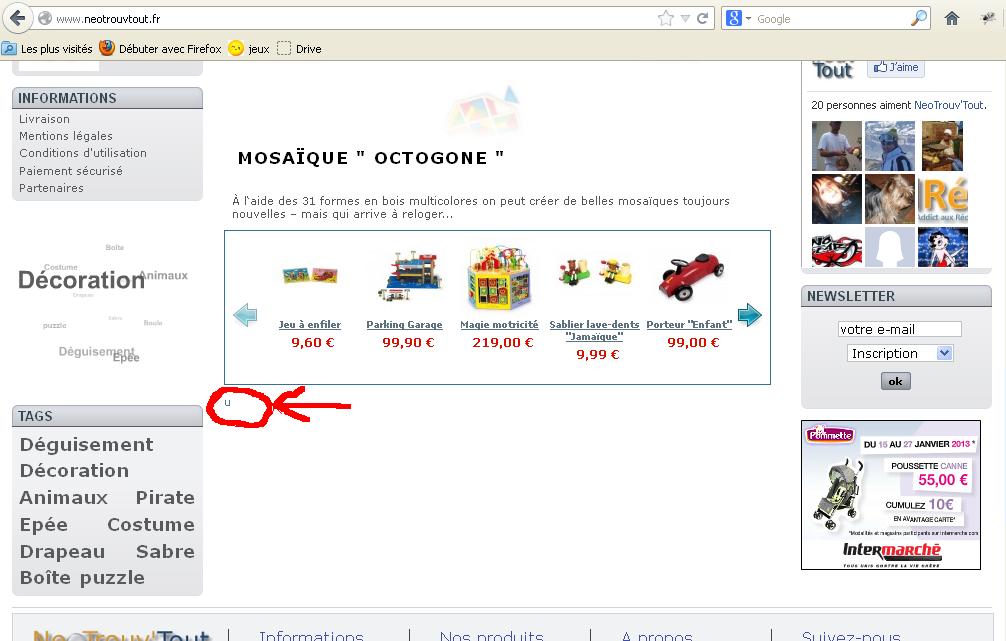Click the '219,00 €' price text
This screenshot has width=1006, height=641.
point(502,343)
